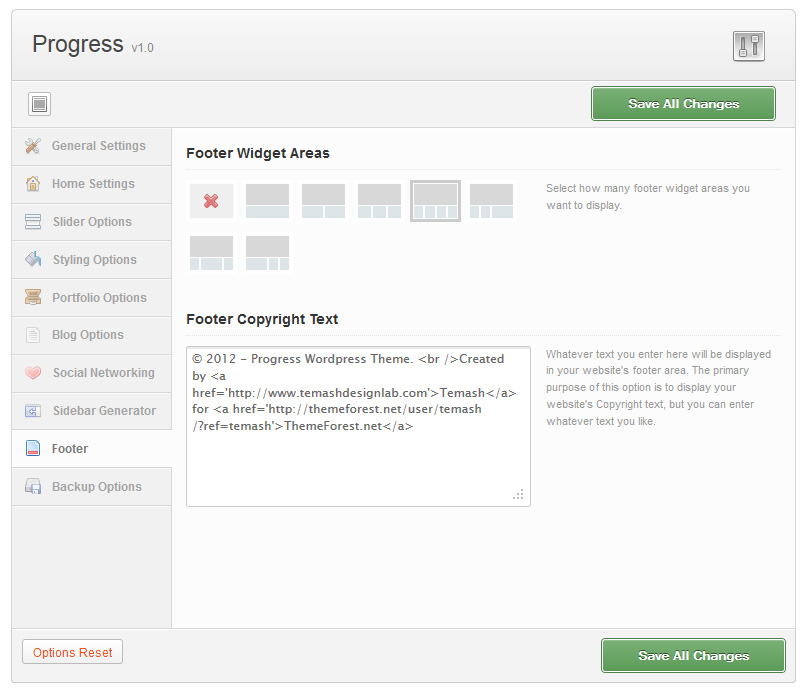Select the red X no-footer-widgets option

pyautogui.click(x=211, y=201)
